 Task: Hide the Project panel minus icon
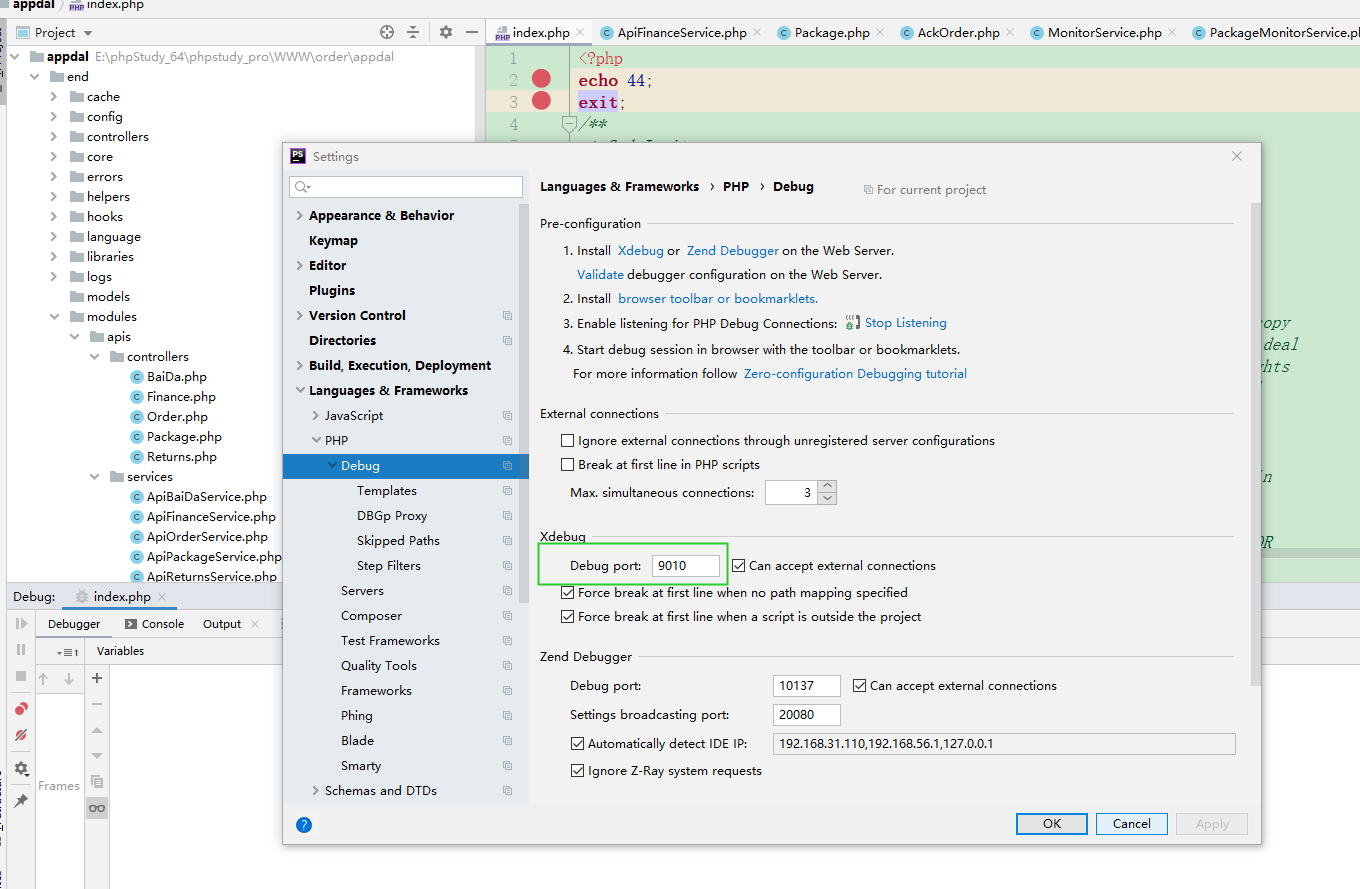(x=471, y=32)
